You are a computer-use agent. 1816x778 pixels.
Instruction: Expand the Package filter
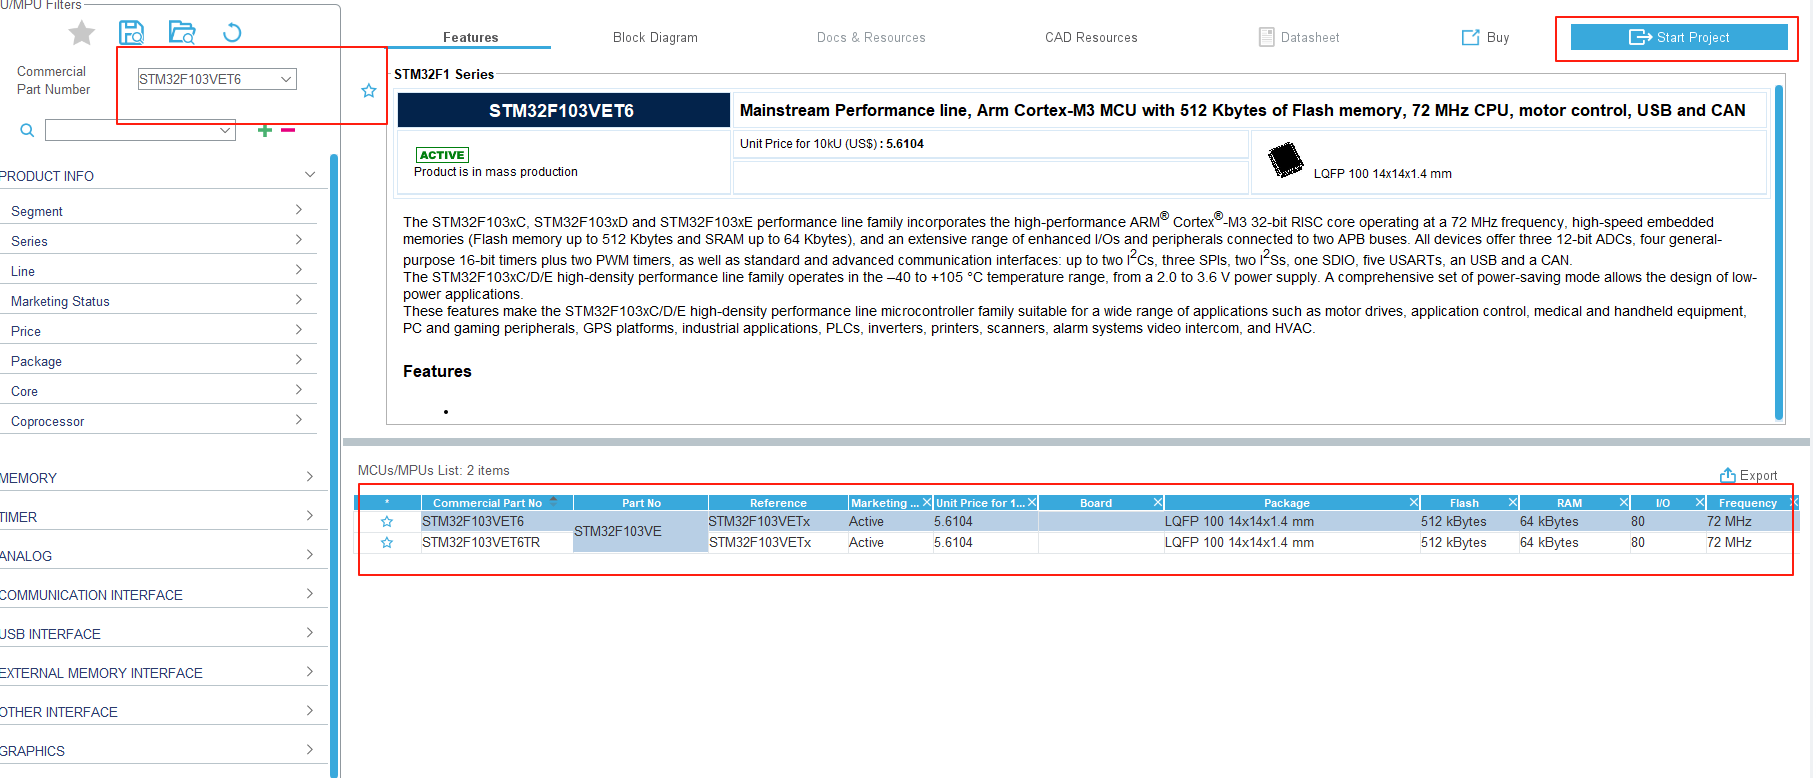point(299,360)
